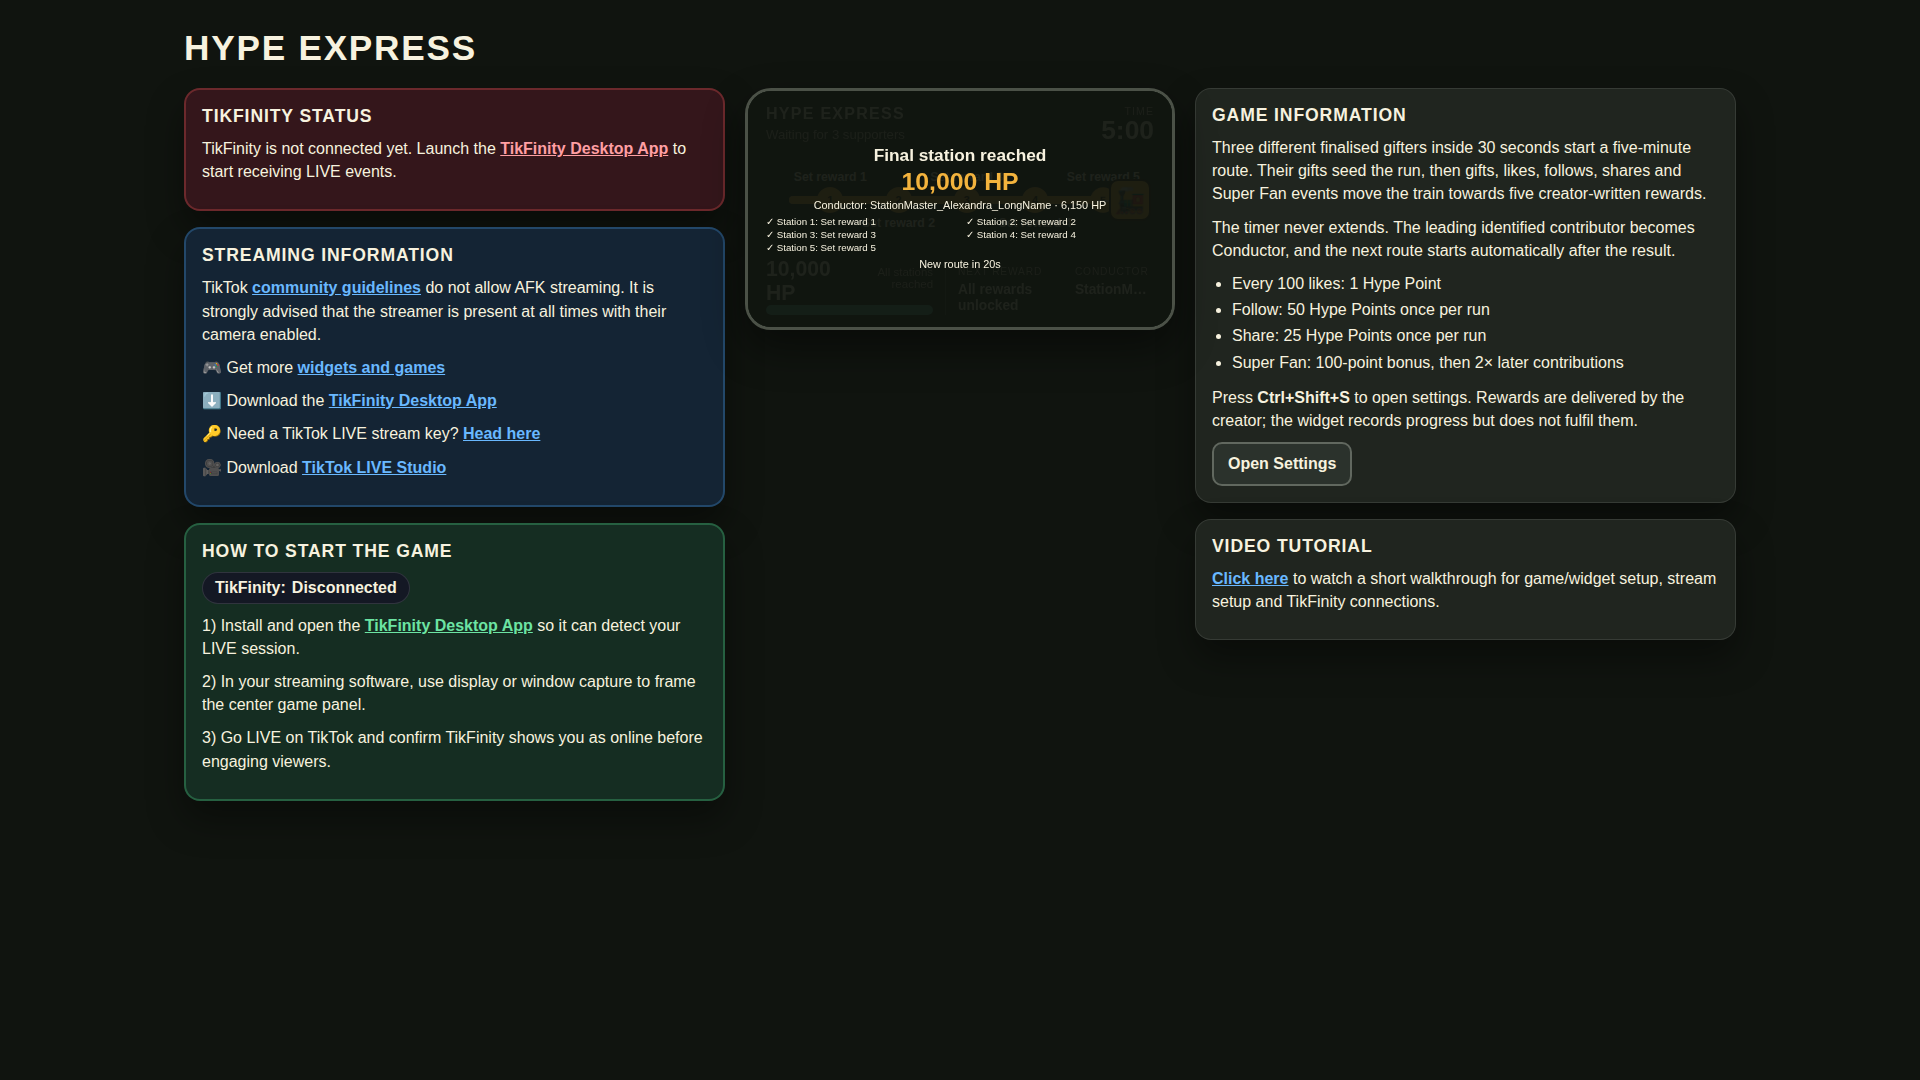The width and height of the screenshot is (1920, 1080).
Task: Follow the widgets and games link
Action: 371,367
